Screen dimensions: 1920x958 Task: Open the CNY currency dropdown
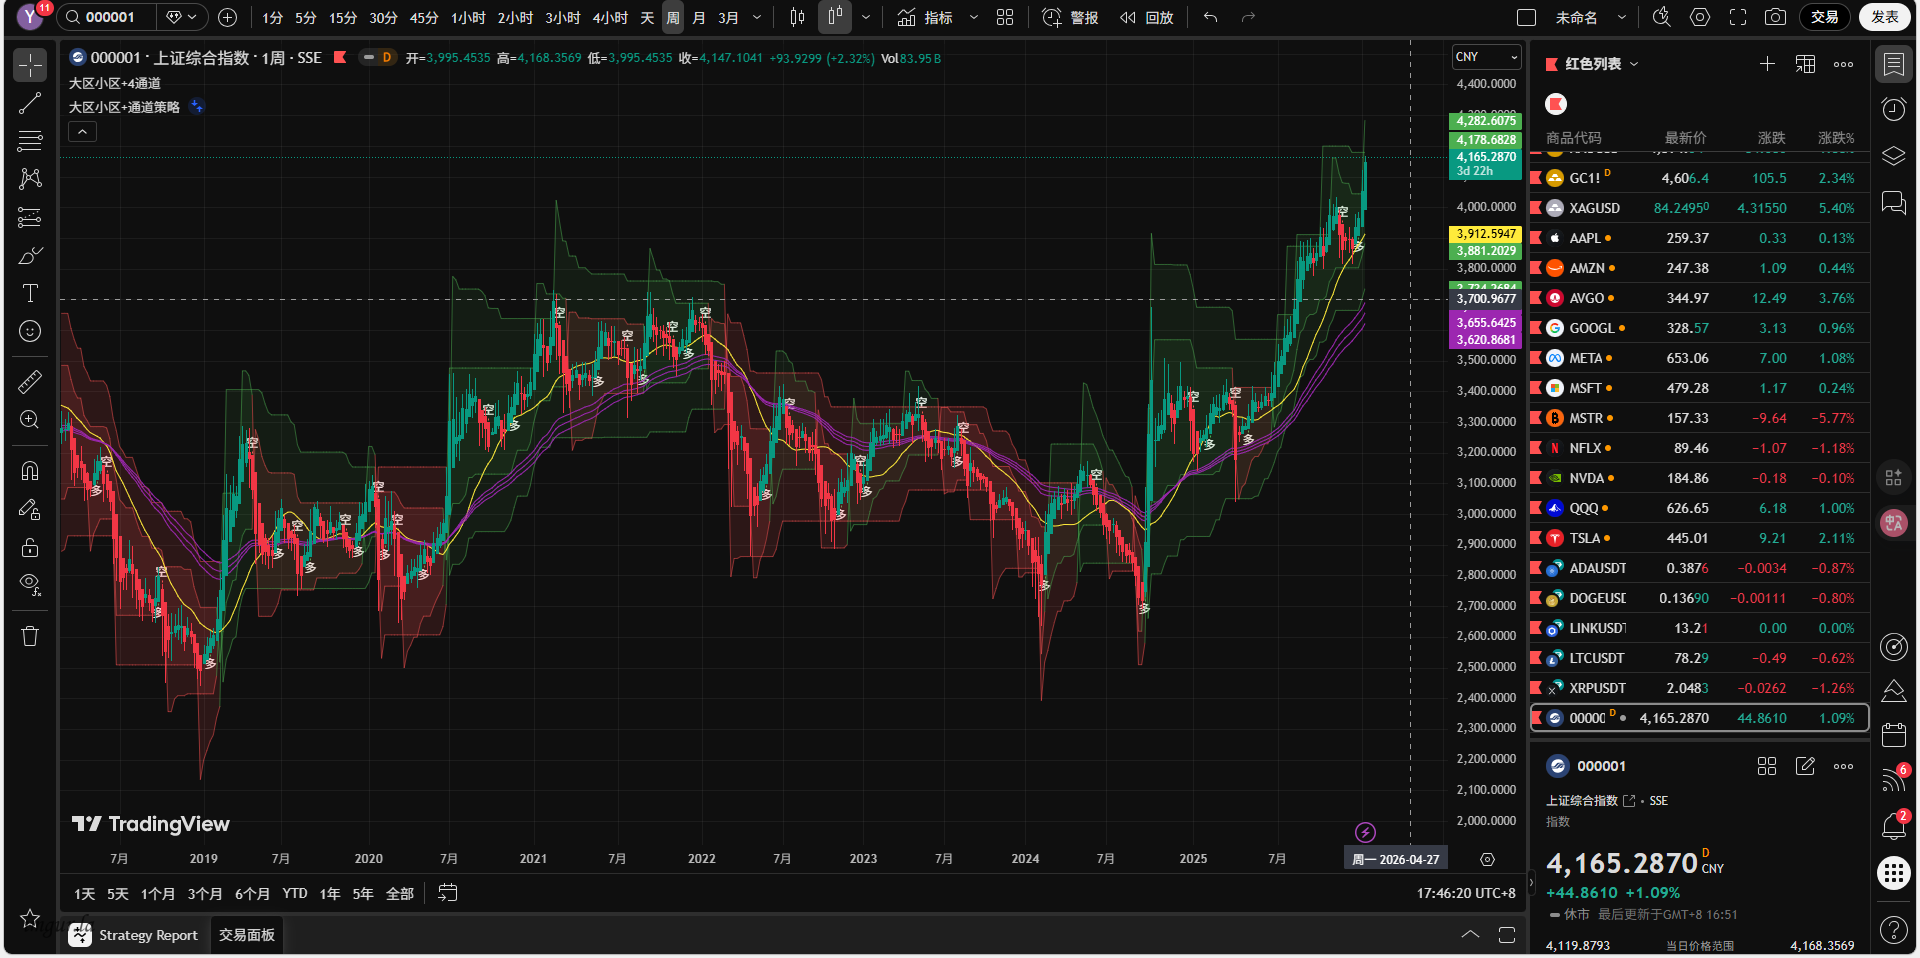tap(1486, 57)
